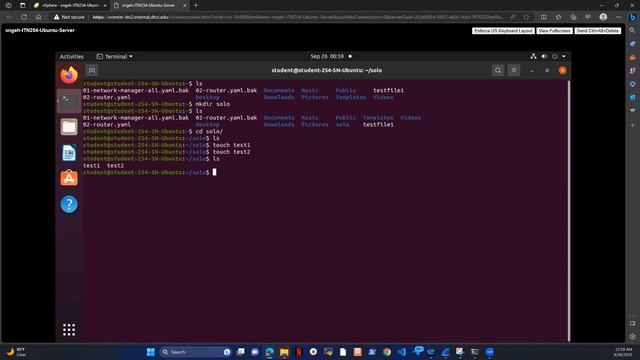This screenshot has height=360, width=640.
Task: Open File Explorer from the taskbar
Action: 284,352
